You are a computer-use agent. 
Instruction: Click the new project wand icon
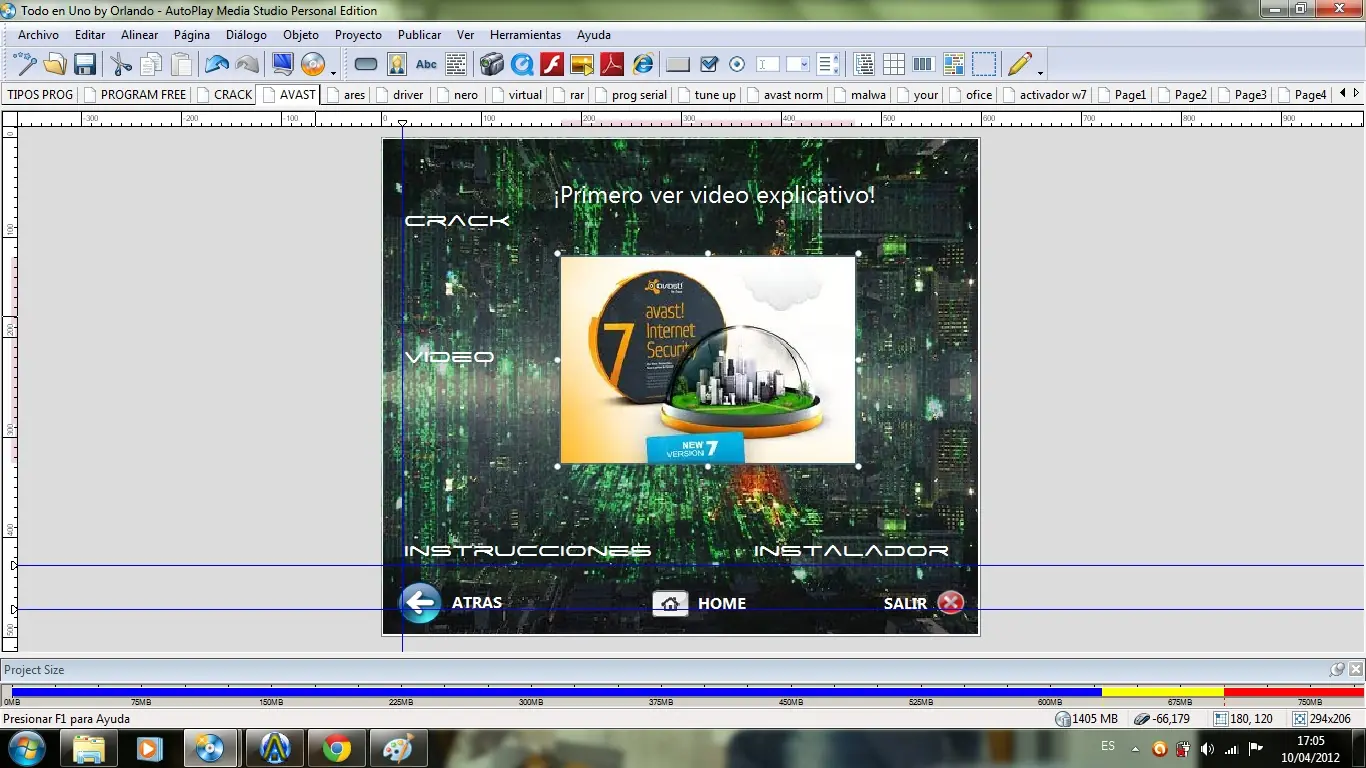point(24,65)
